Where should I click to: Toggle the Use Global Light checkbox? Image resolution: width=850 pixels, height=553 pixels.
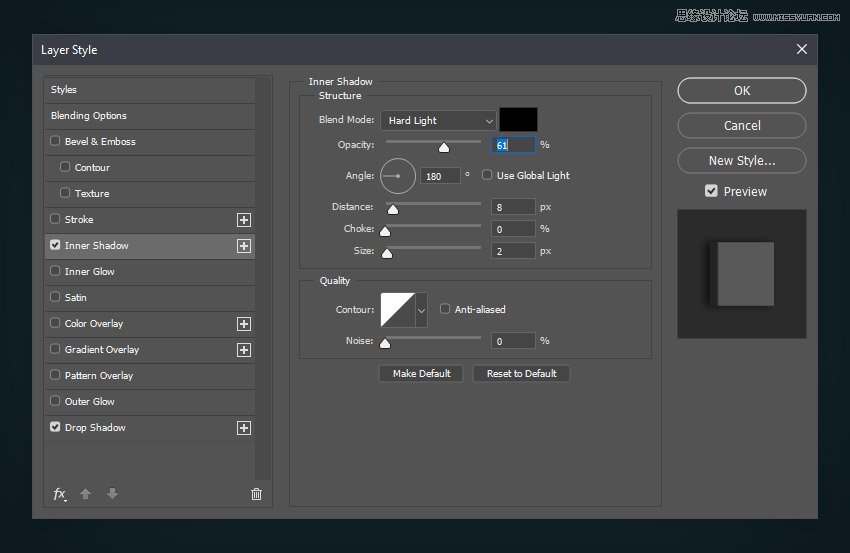pyautogui.click(x=487, y=175)
